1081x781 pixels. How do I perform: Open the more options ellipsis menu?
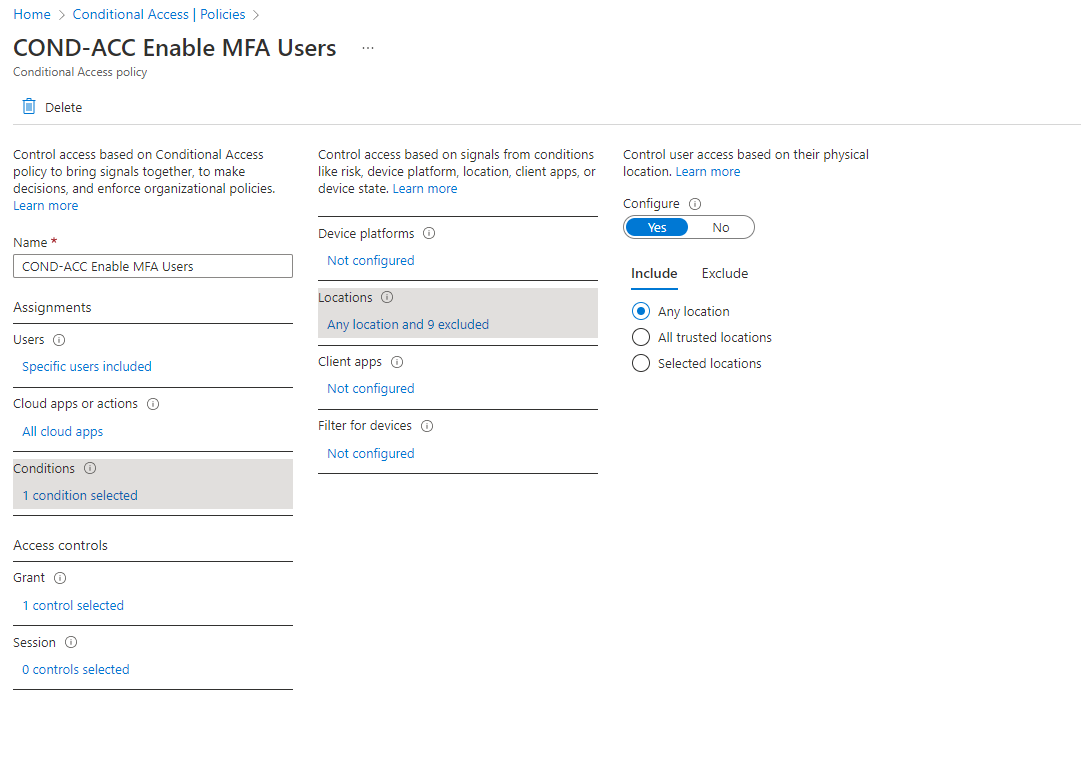368,48
